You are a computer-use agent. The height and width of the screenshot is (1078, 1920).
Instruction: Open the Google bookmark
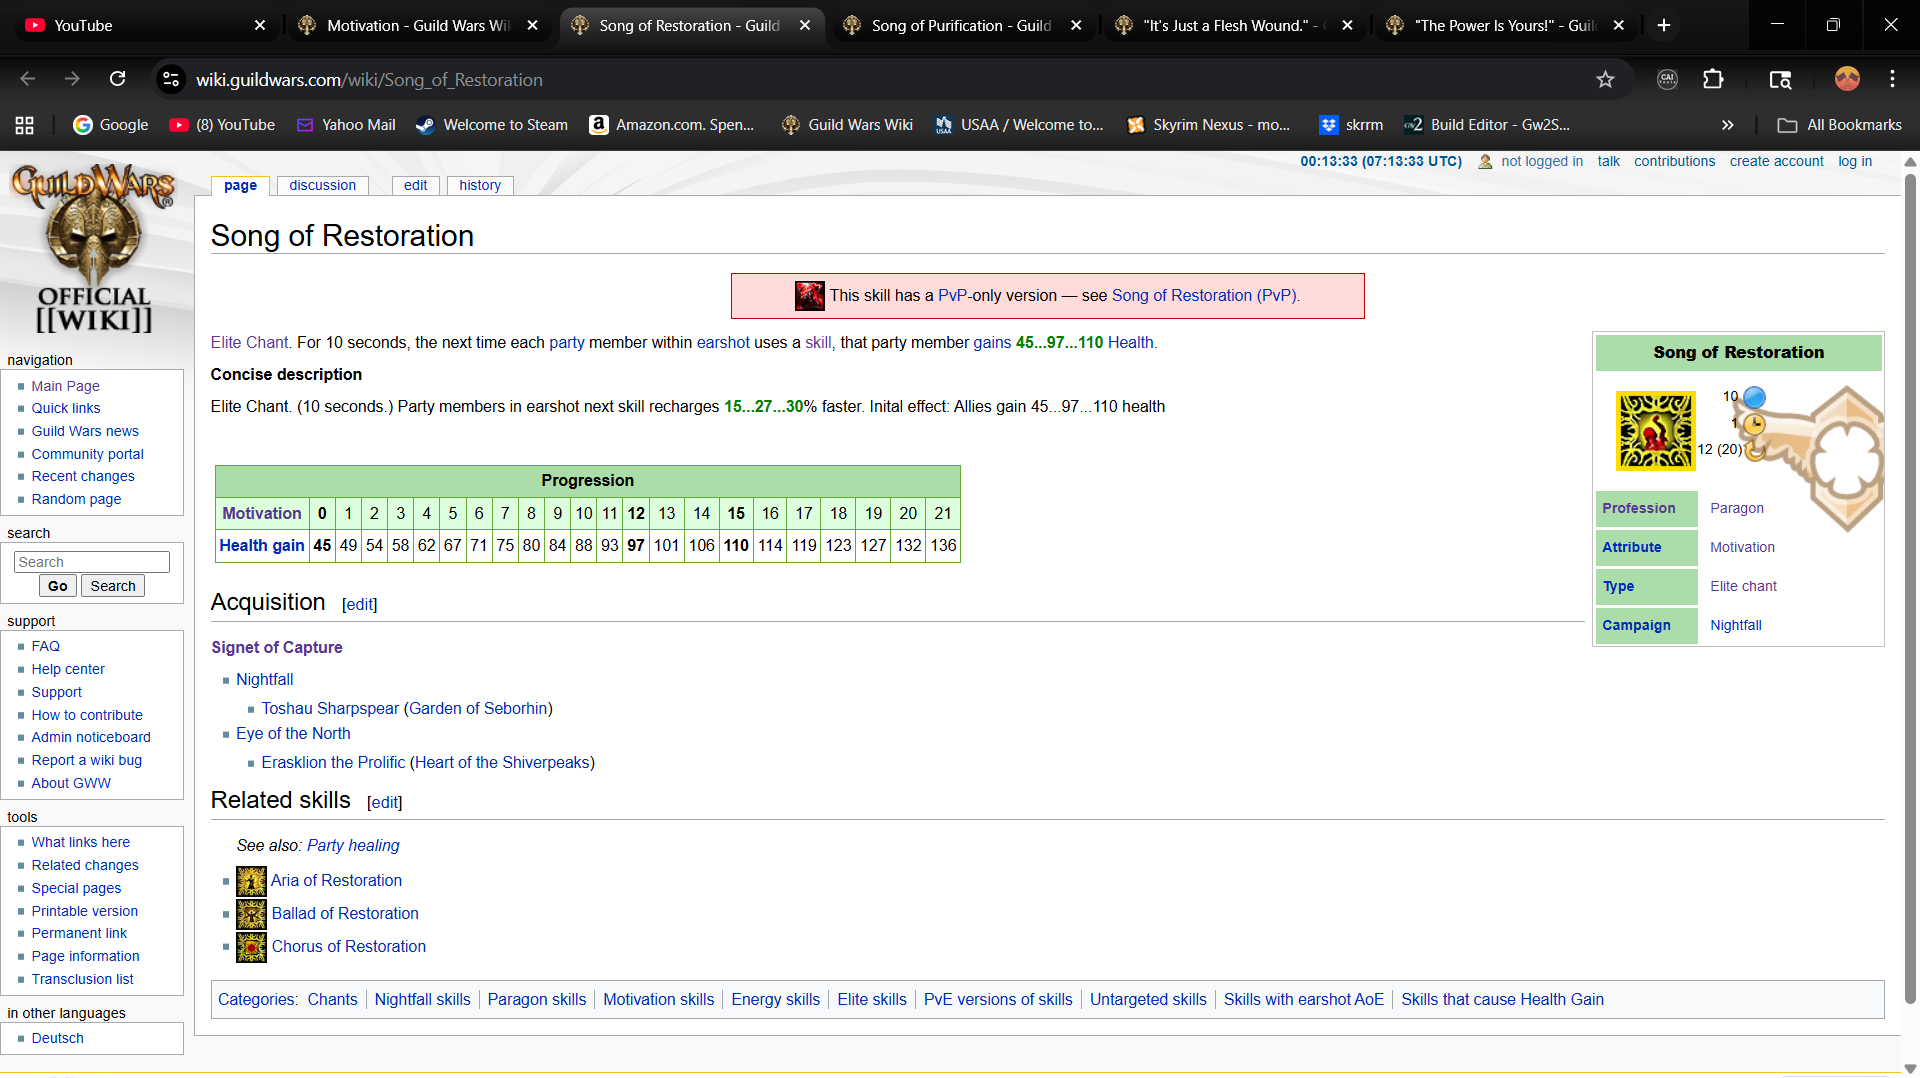pos(111,125)
